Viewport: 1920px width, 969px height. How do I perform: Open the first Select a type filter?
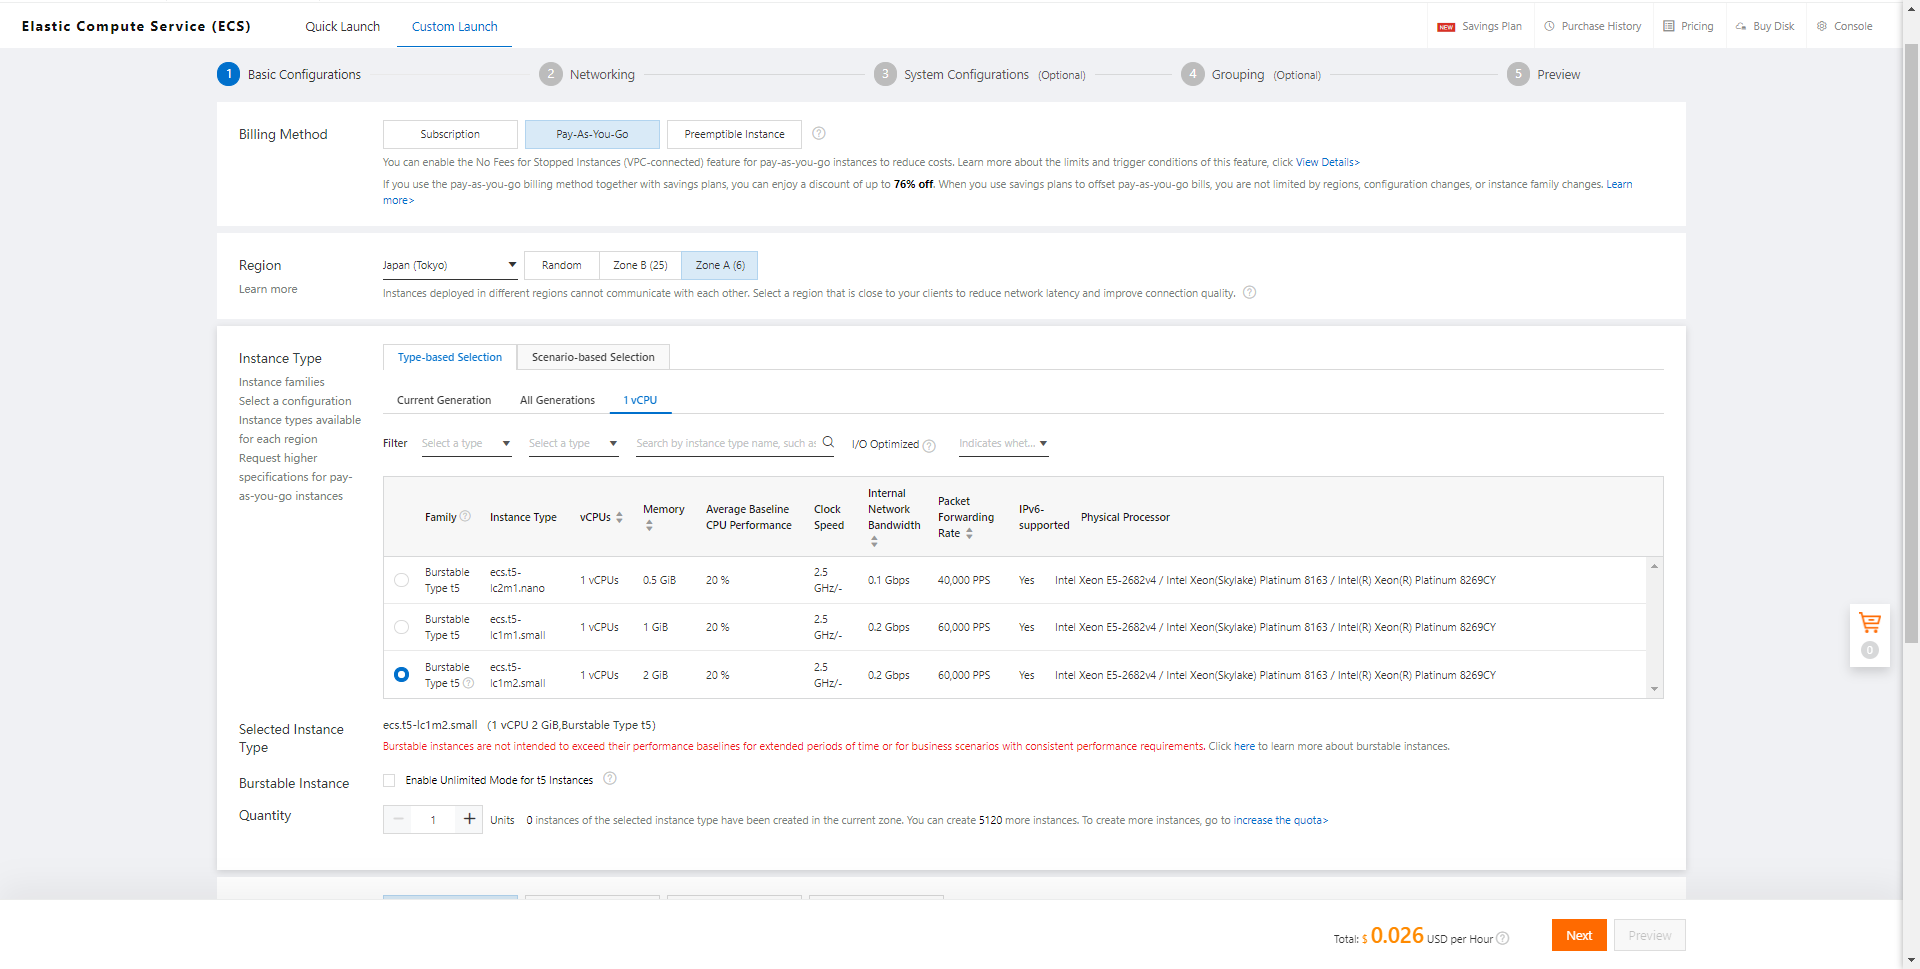(466, 444)
